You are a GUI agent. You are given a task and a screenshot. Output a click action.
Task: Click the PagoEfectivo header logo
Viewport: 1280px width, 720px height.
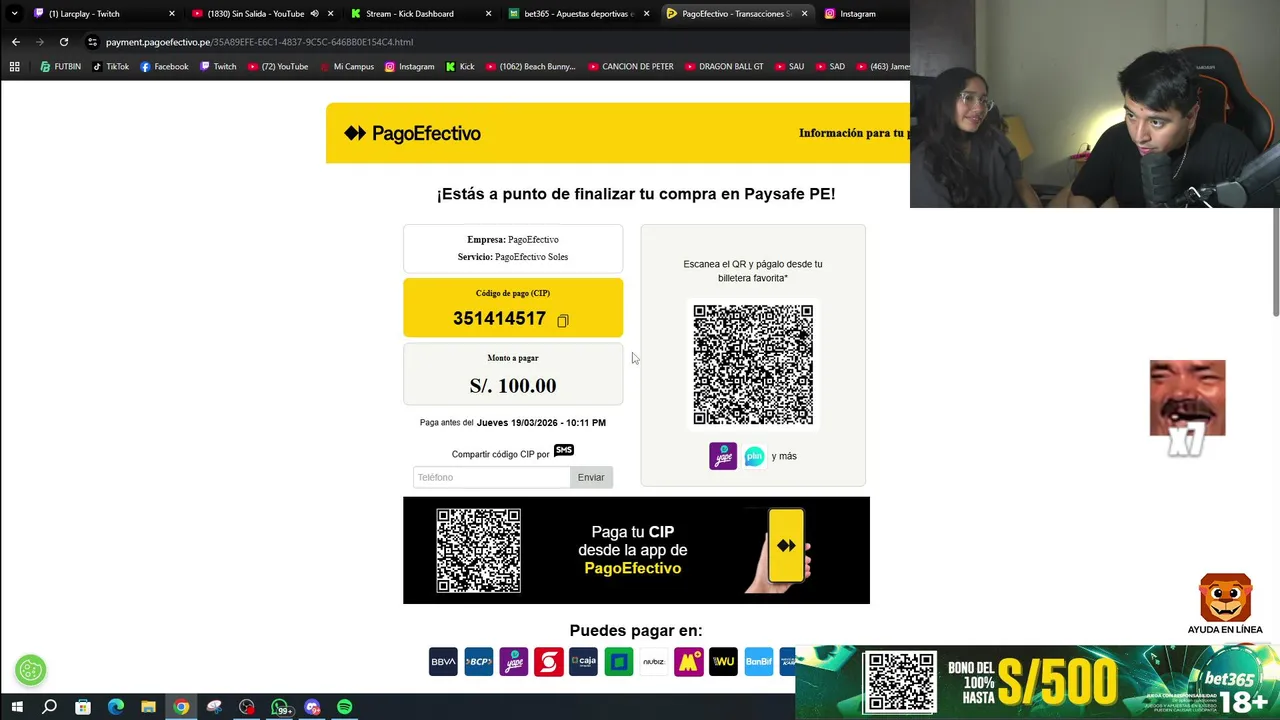pos(412,133)
